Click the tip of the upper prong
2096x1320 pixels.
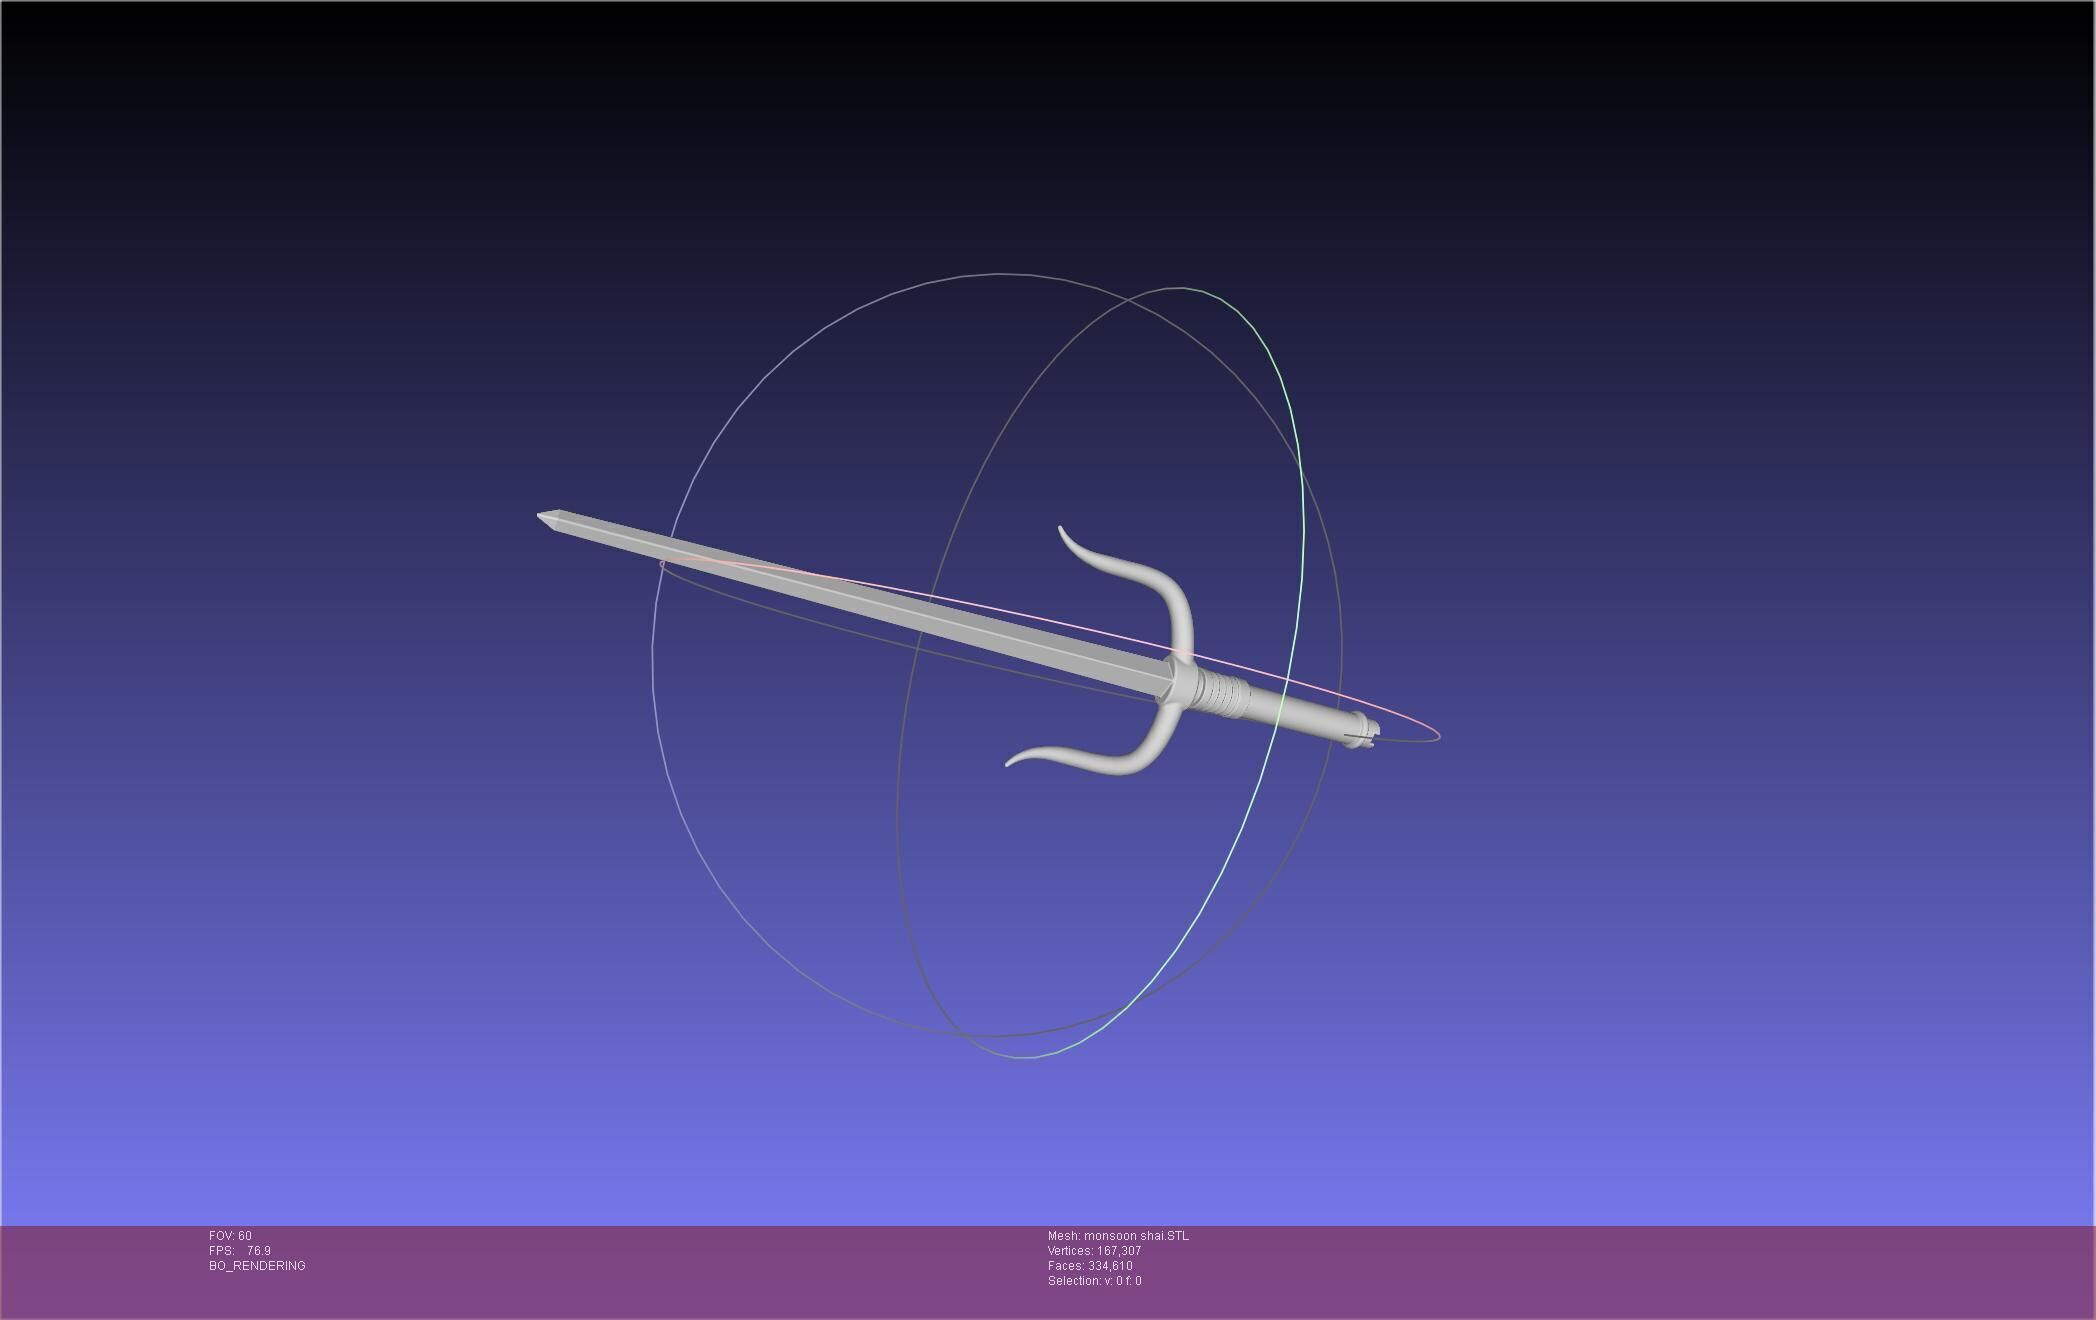click(1060, 528)
